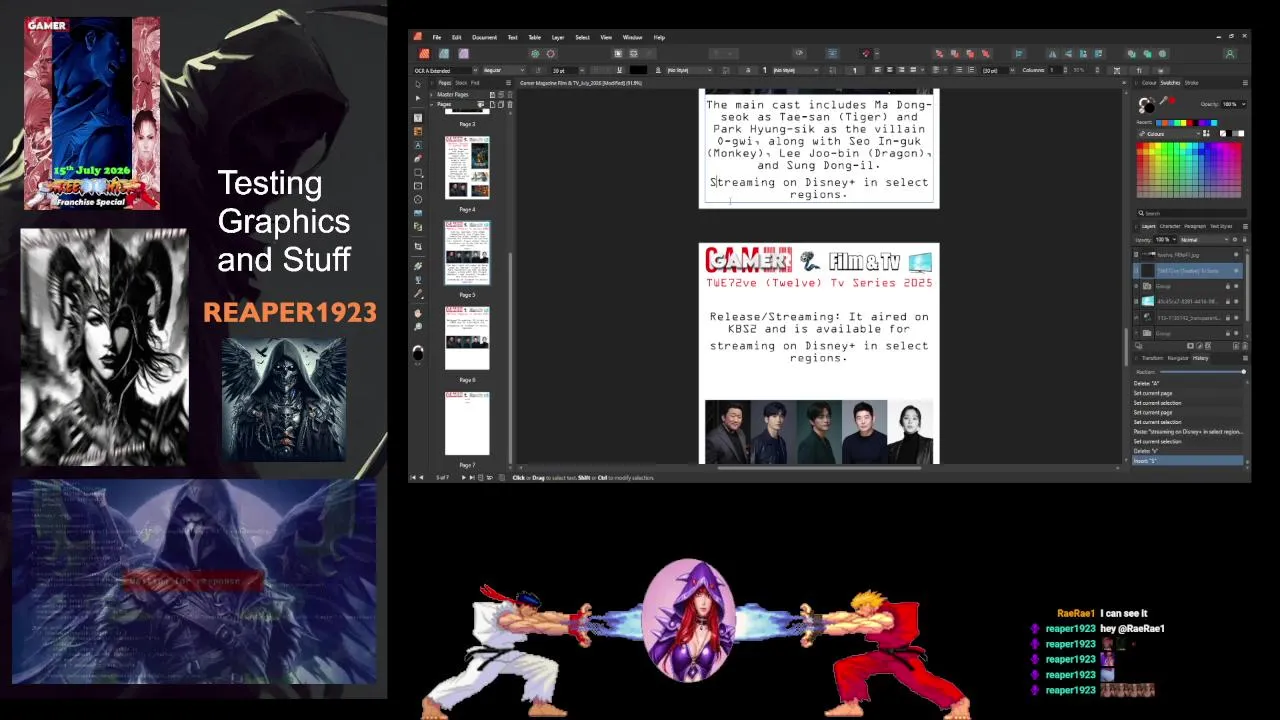Click the delete layer trash icon
Viewport: 1280px width, 720px height.
(x=1245, y=345)
